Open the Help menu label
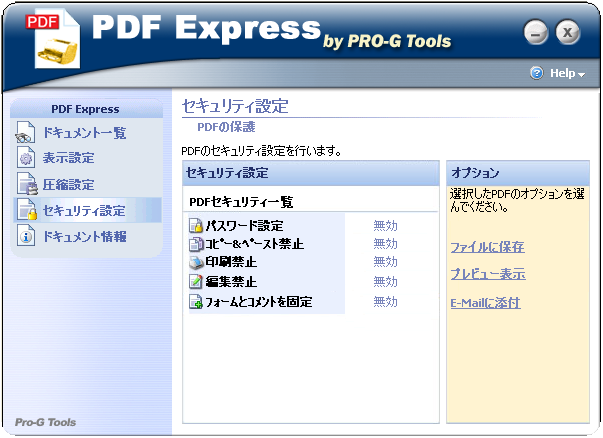The width and height of the screenshot is (603, 438). pyautogui.click(x=563, y=73)
